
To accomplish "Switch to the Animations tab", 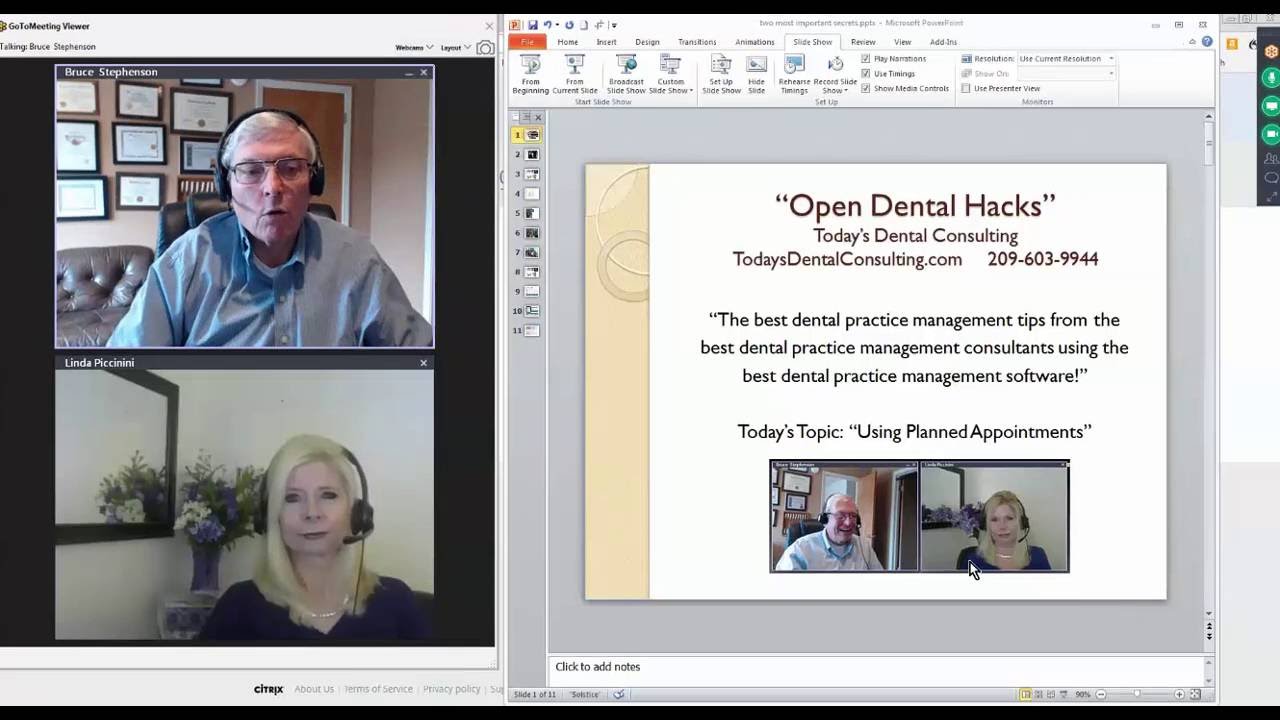I will [755, 42].
